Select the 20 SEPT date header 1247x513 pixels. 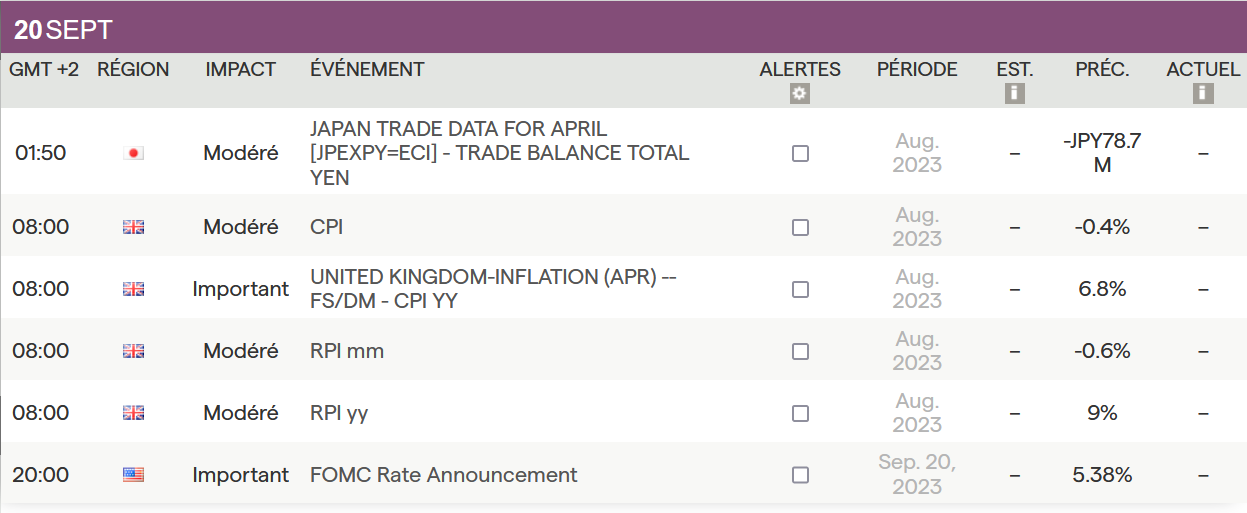pyautogui.click(x=63, y=30)
